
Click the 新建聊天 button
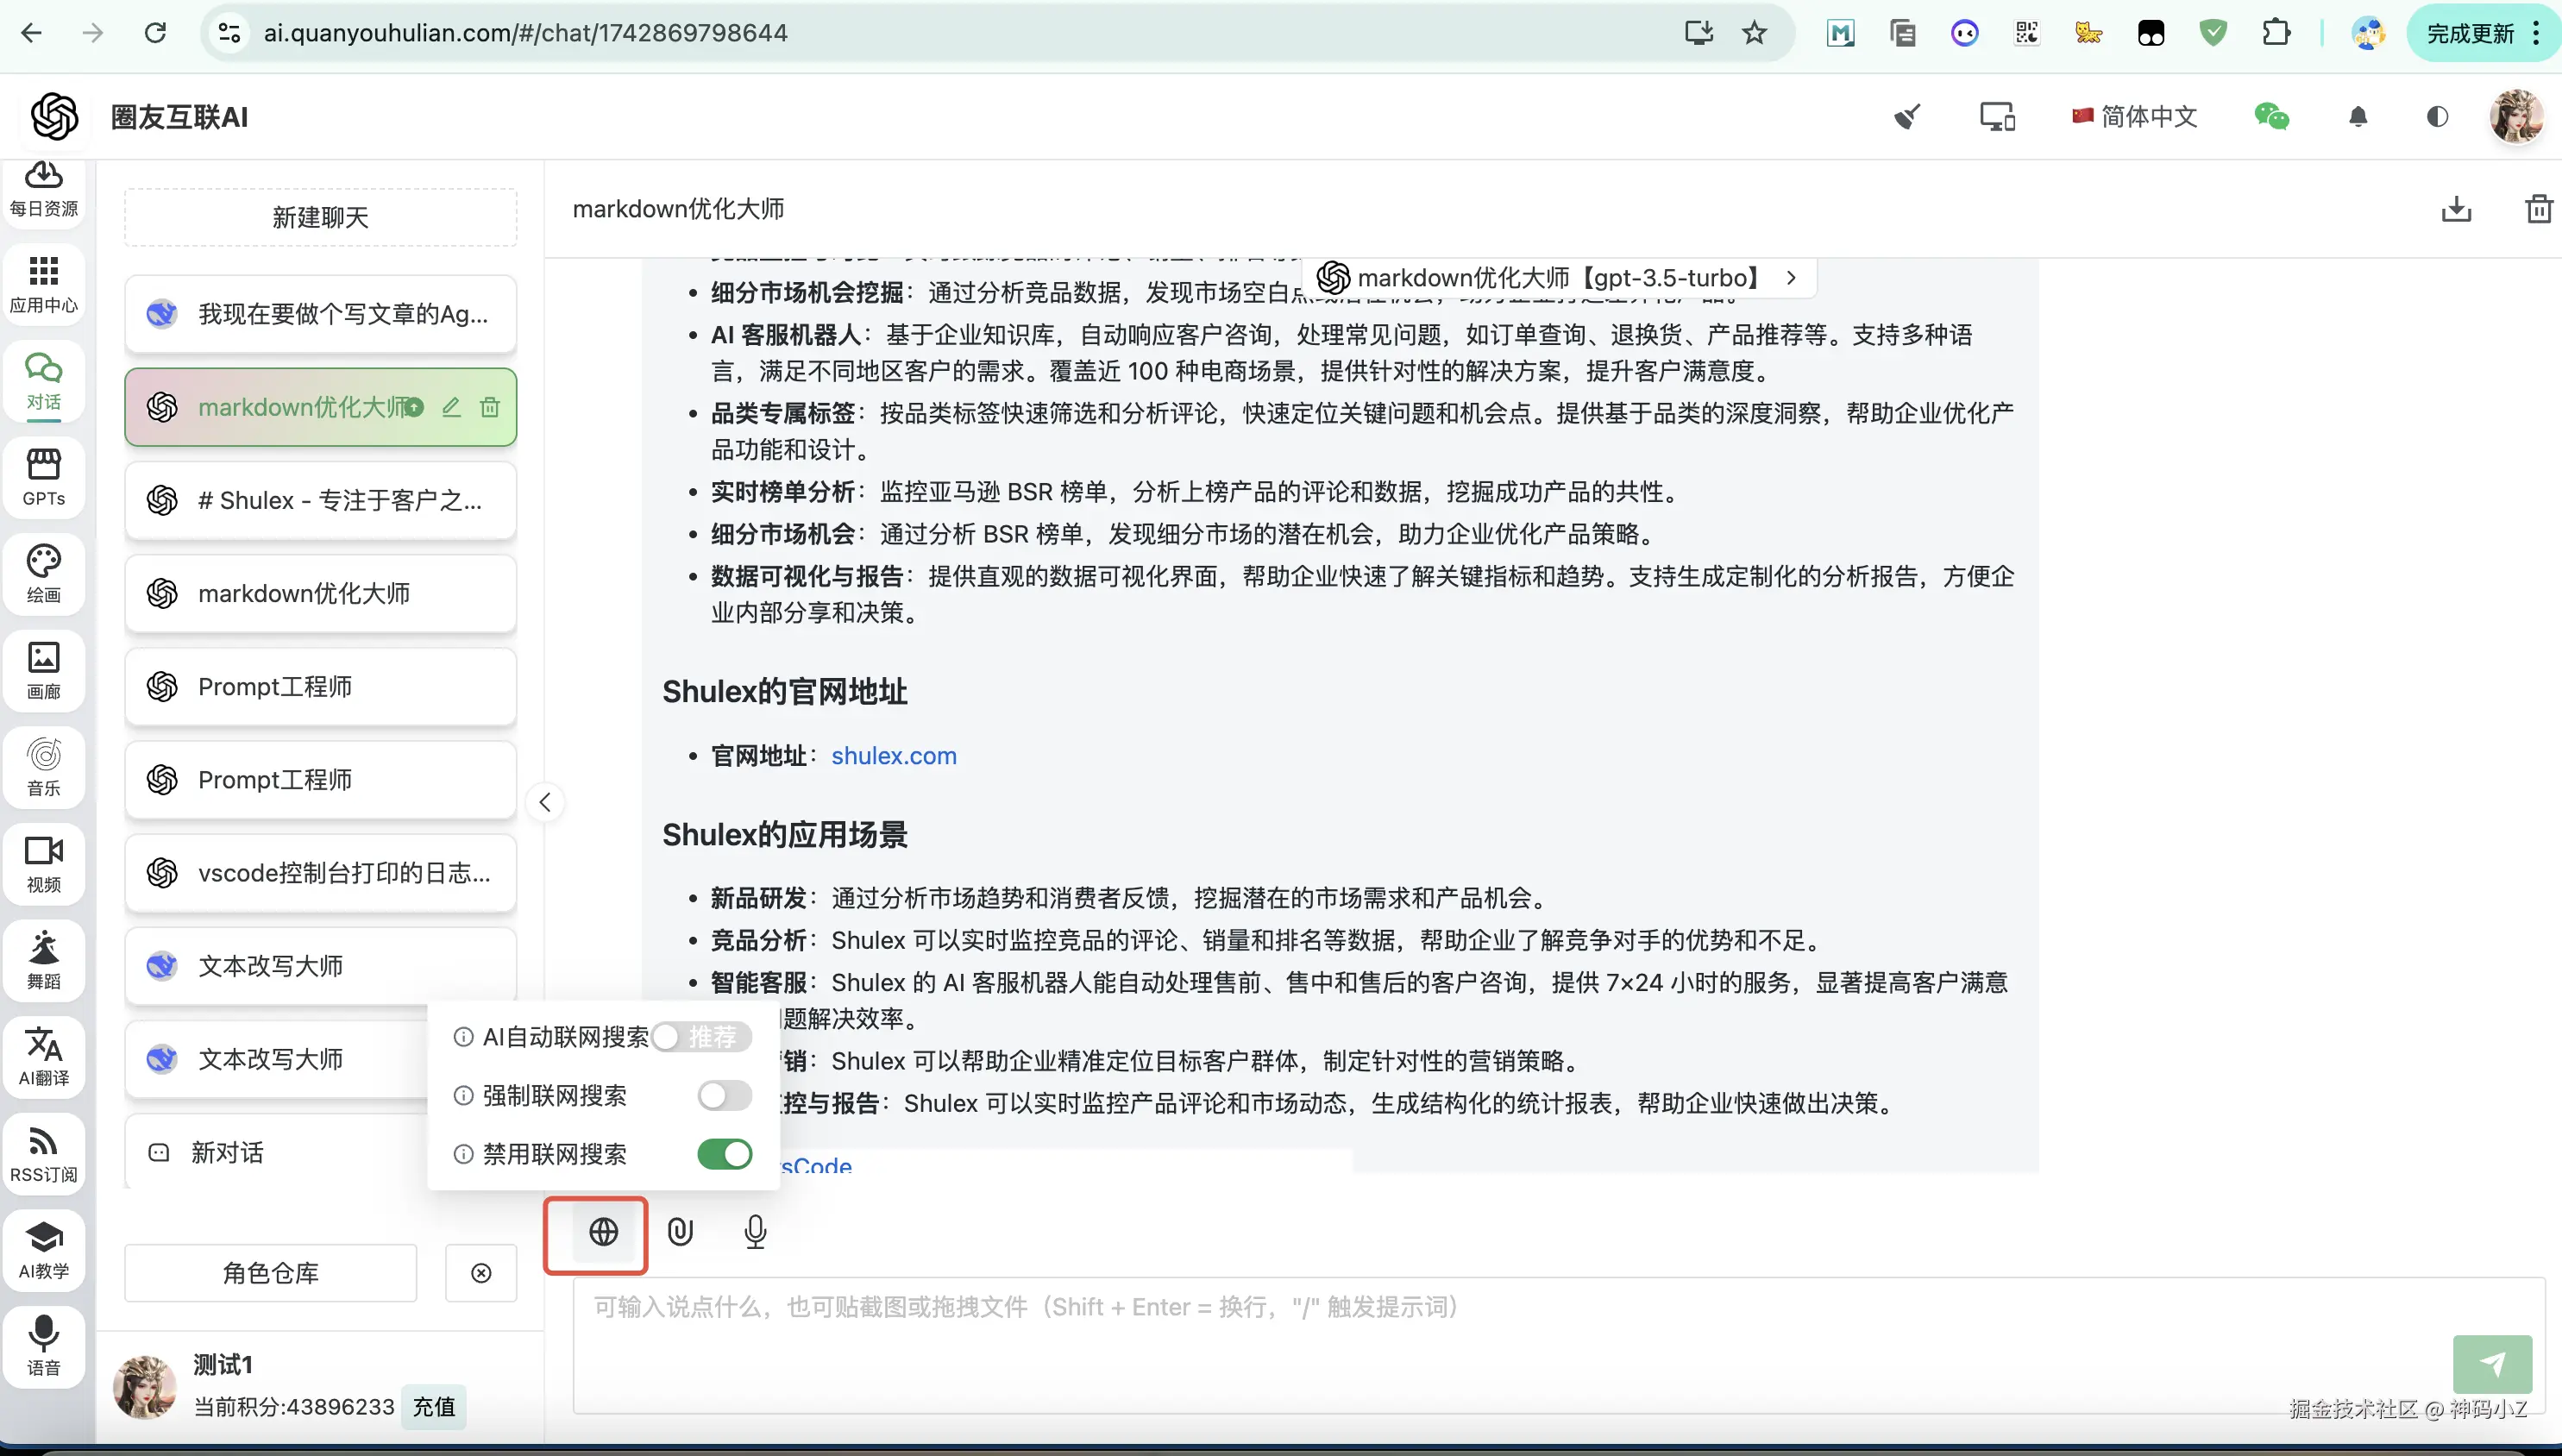click(320, 217)
